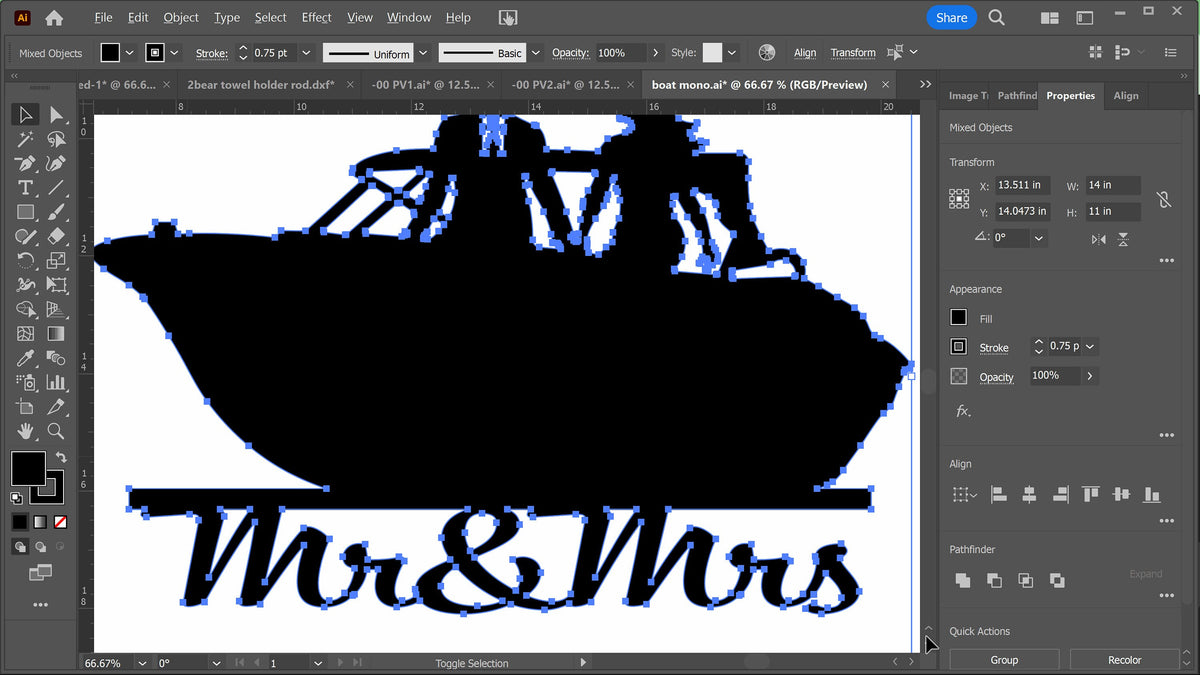Viewport: 1200px width, 675px height.
Task: Apply Vertical Align Top in Align section
Action: click(x=1090, y=494)
